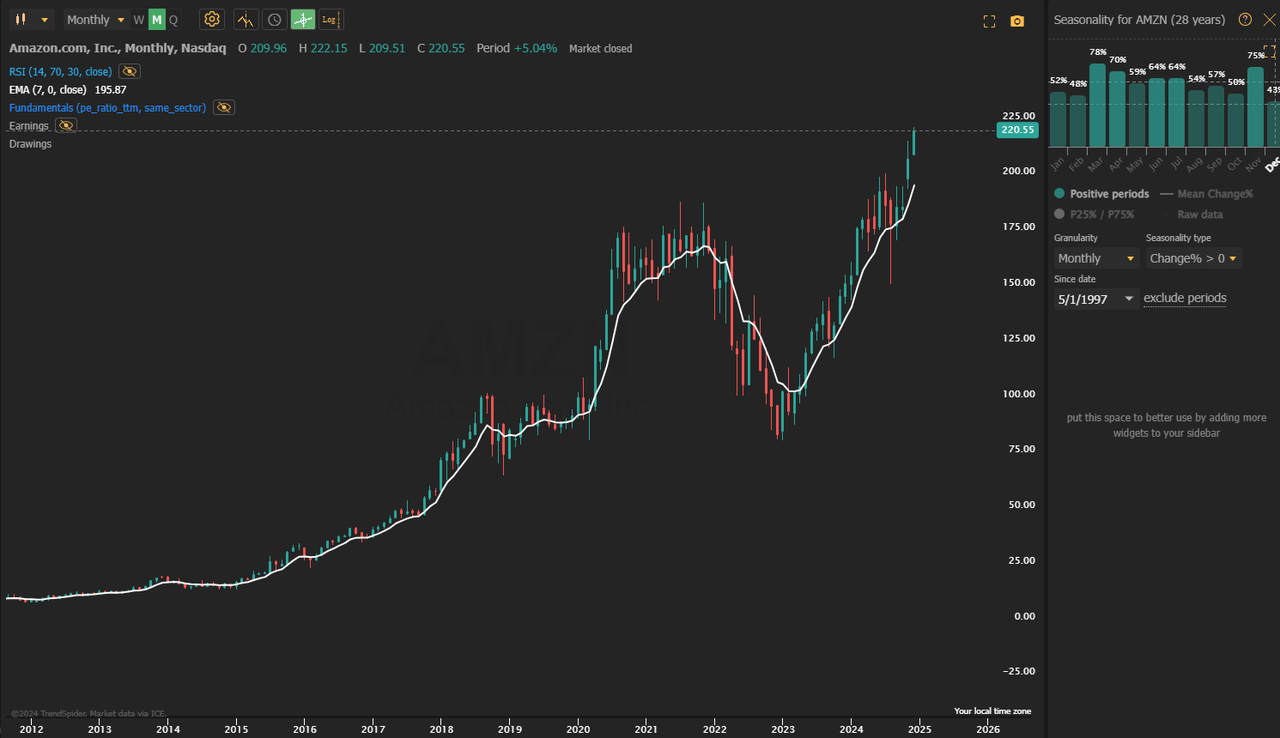Click the 220.55 current price label
1280x738 pixels.
[1018, 130]
